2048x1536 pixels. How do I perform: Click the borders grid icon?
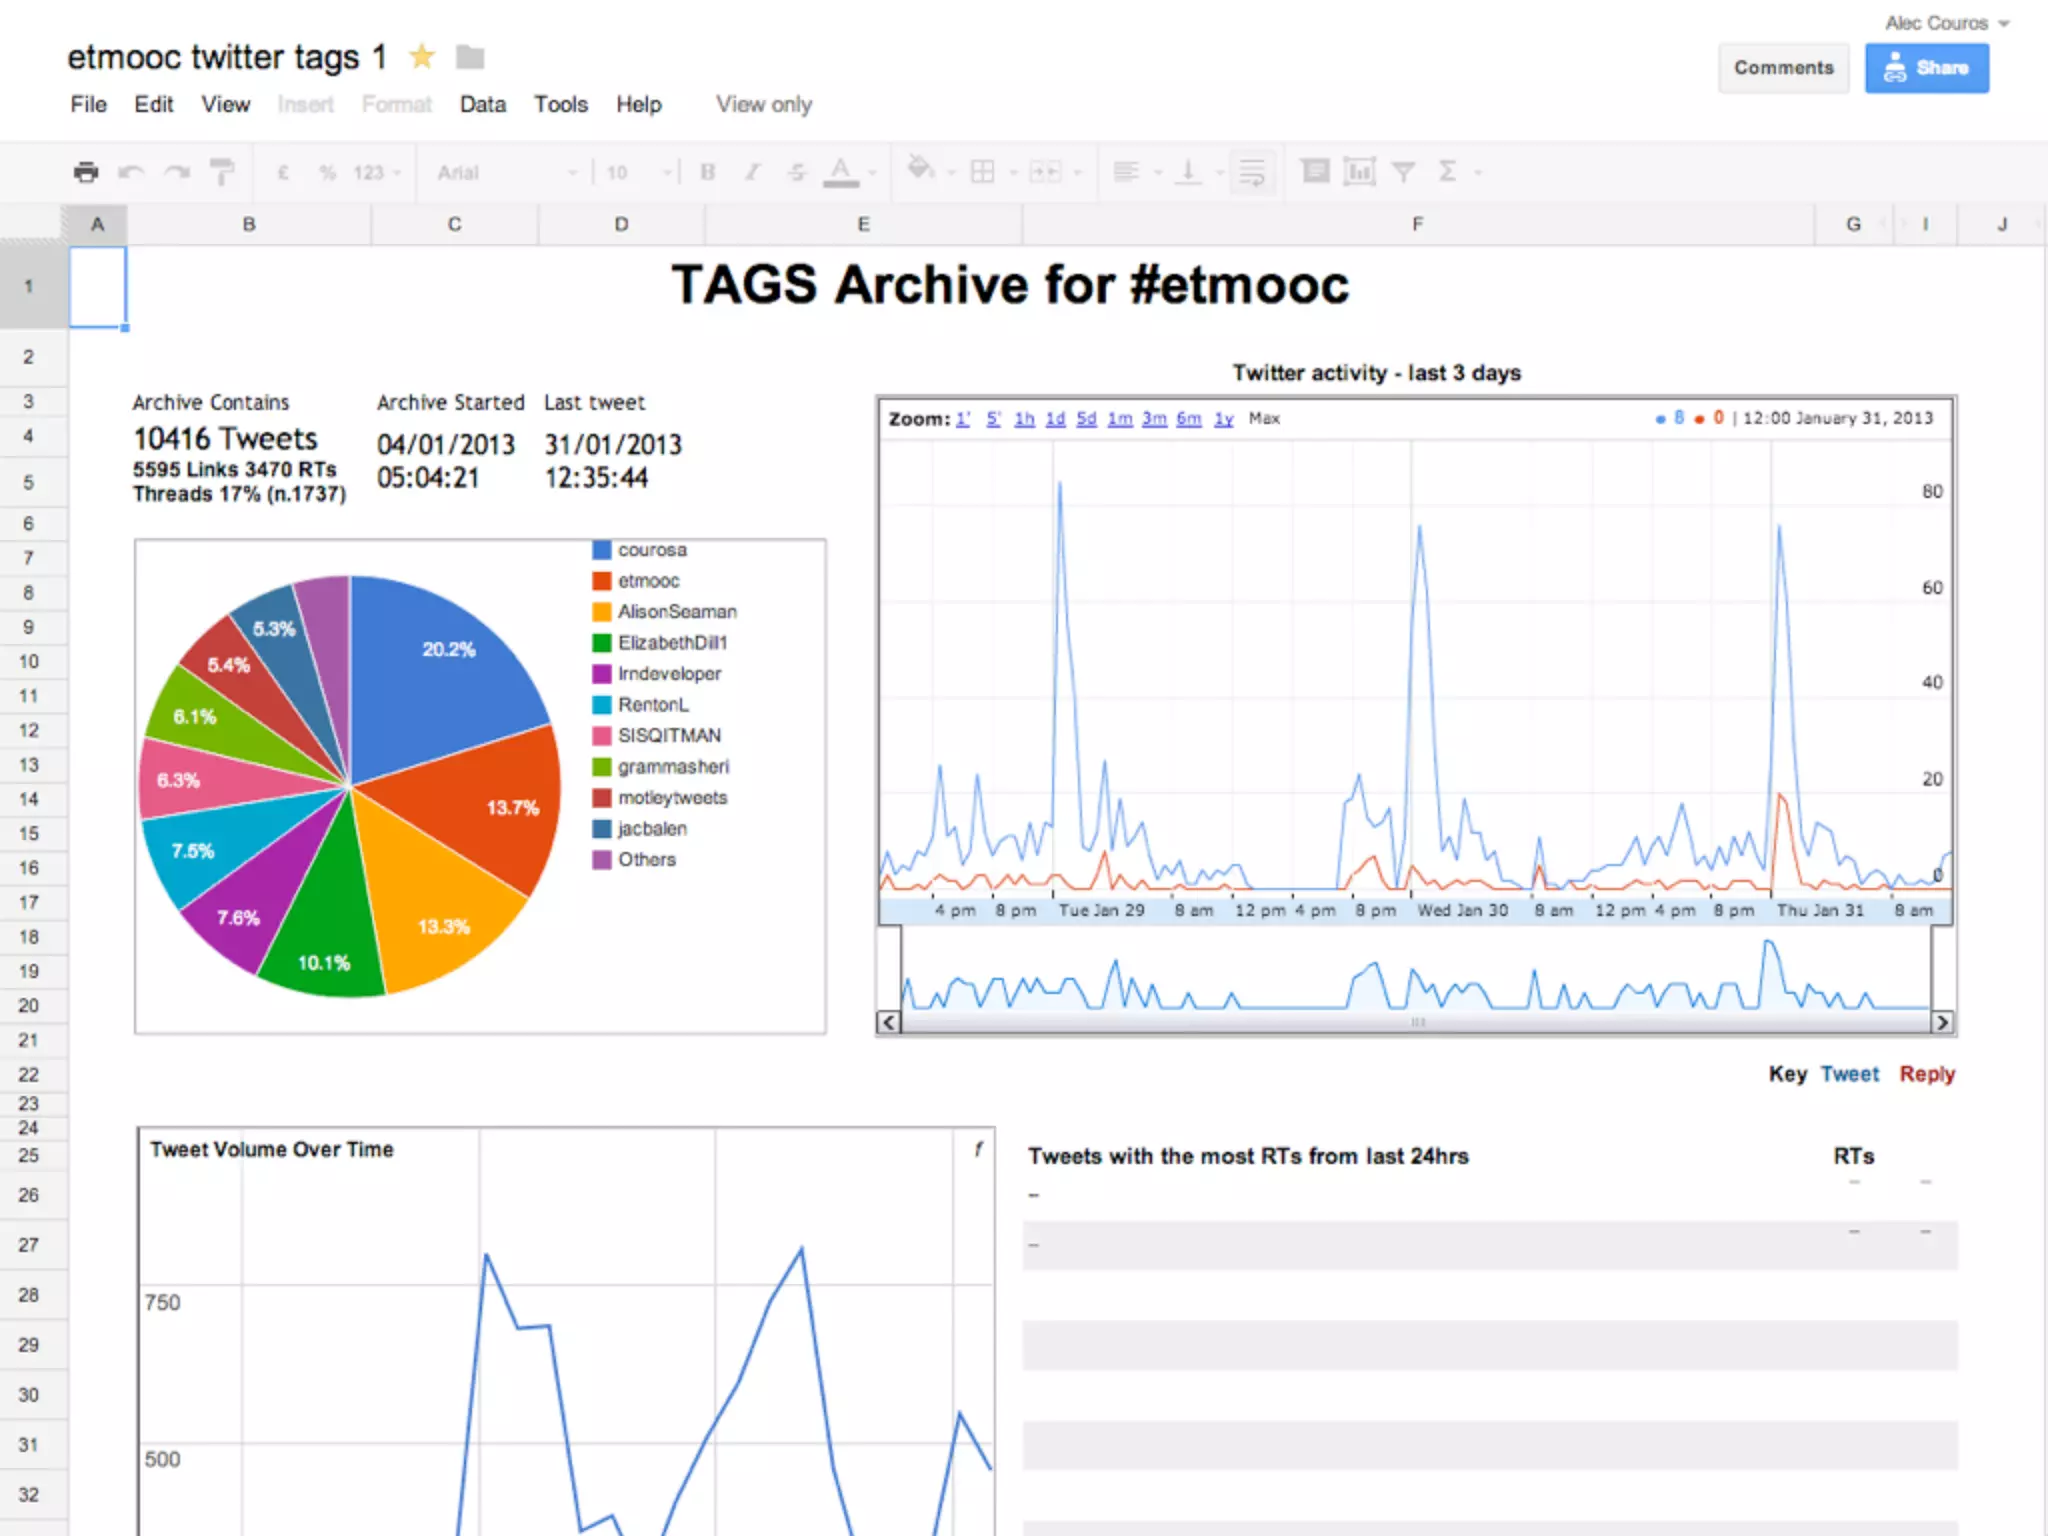[983, 172]
